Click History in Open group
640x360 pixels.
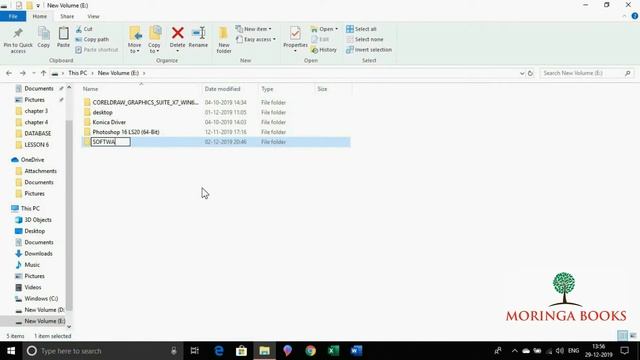click(x=324, y=49)
